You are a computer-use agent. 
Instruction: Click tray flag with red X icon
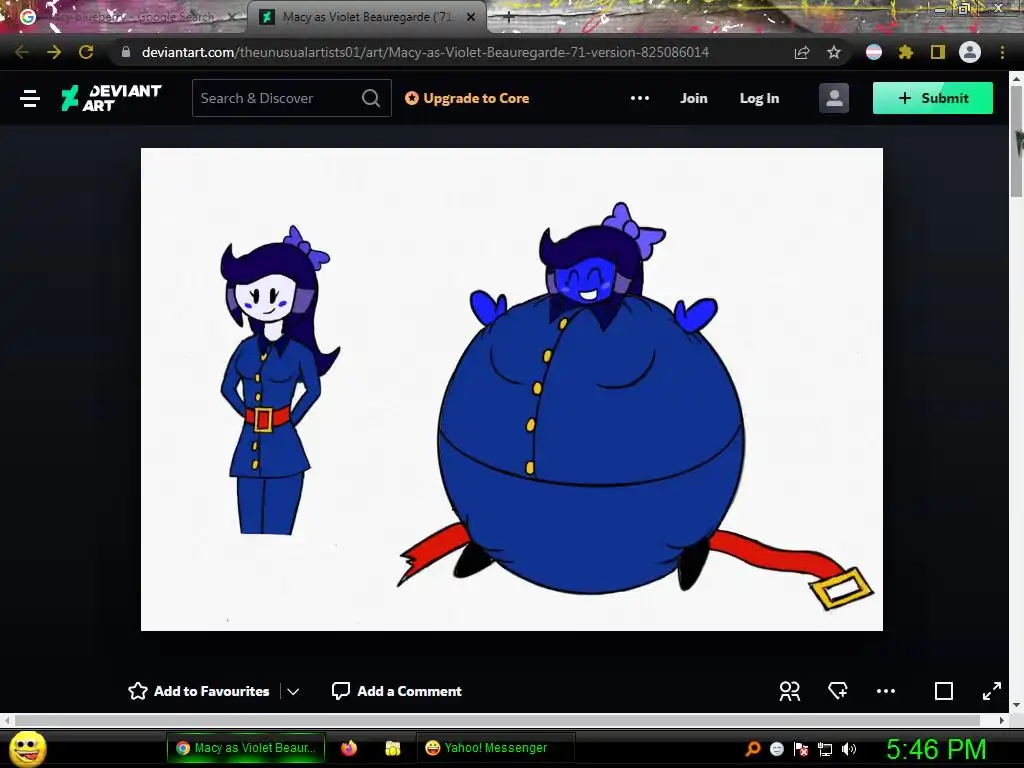pyautogui.click(x=801, y=748)
